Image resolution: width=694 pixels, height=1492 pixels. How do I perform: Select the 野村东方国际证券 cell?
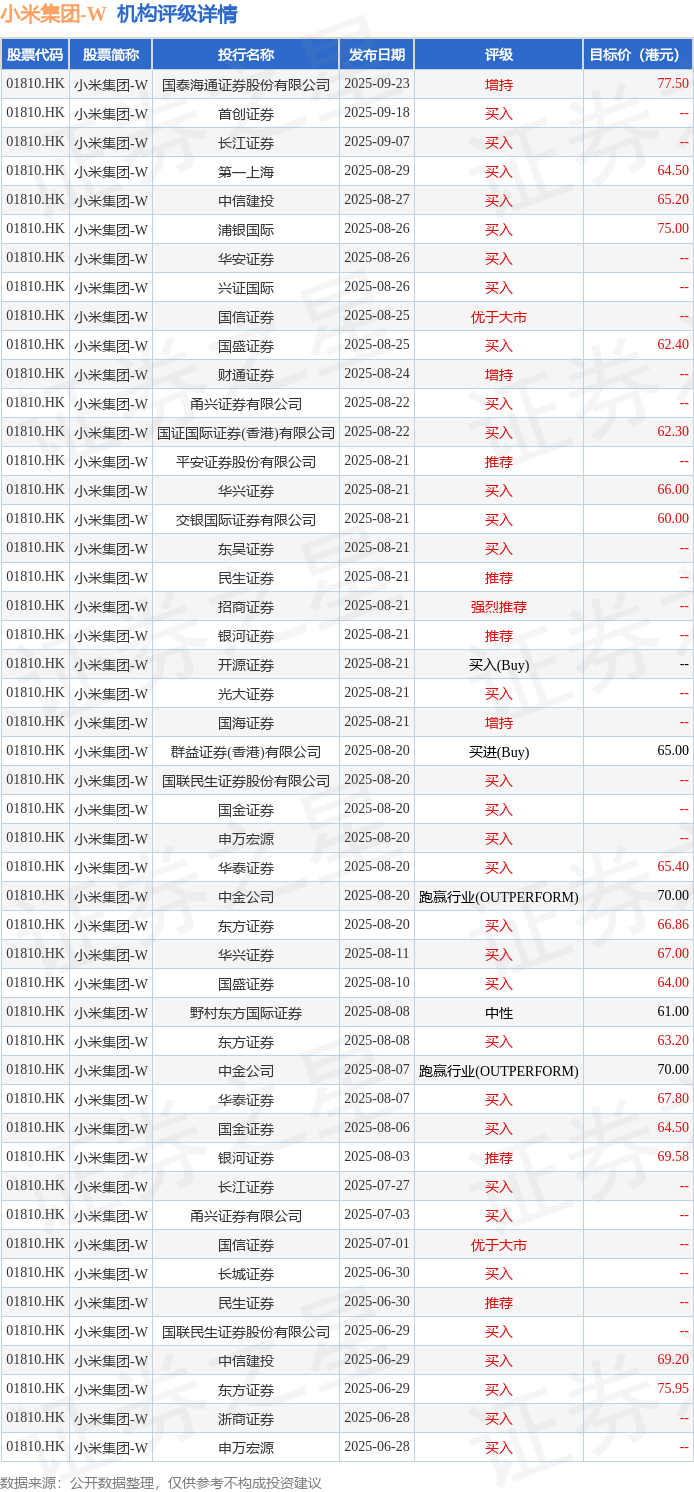(x=246, y=1013)
